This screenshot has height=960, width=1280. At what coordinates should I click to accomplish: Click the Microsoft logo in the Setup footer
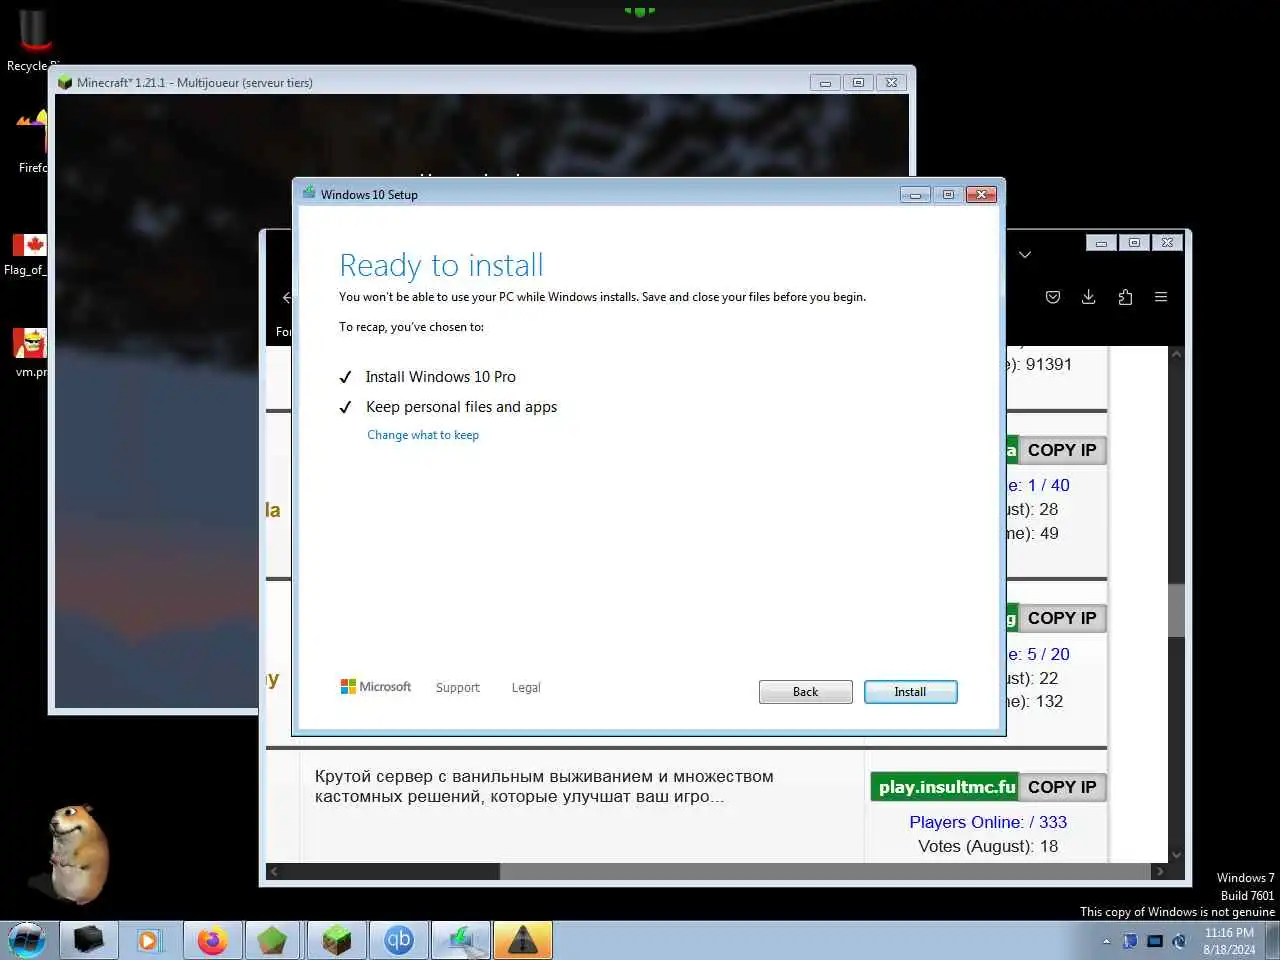[376, 687]
